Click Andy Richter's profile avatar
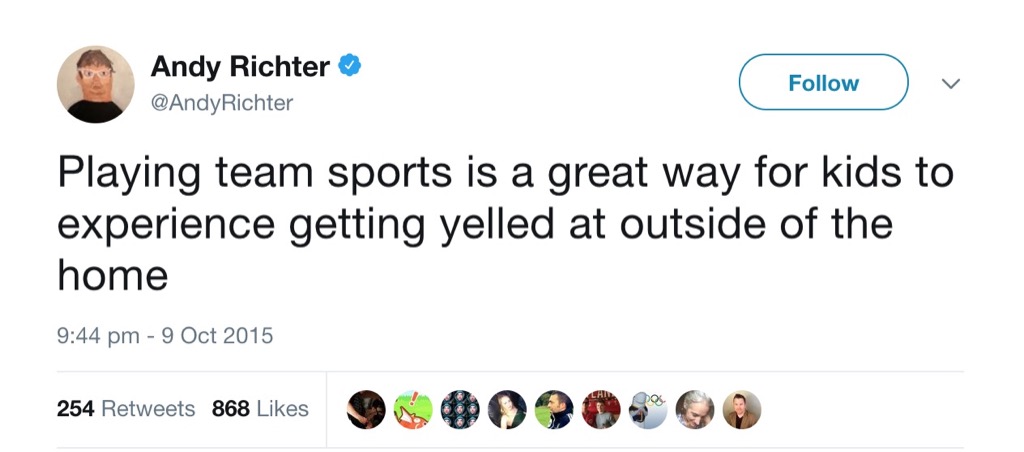 [95, 84]
